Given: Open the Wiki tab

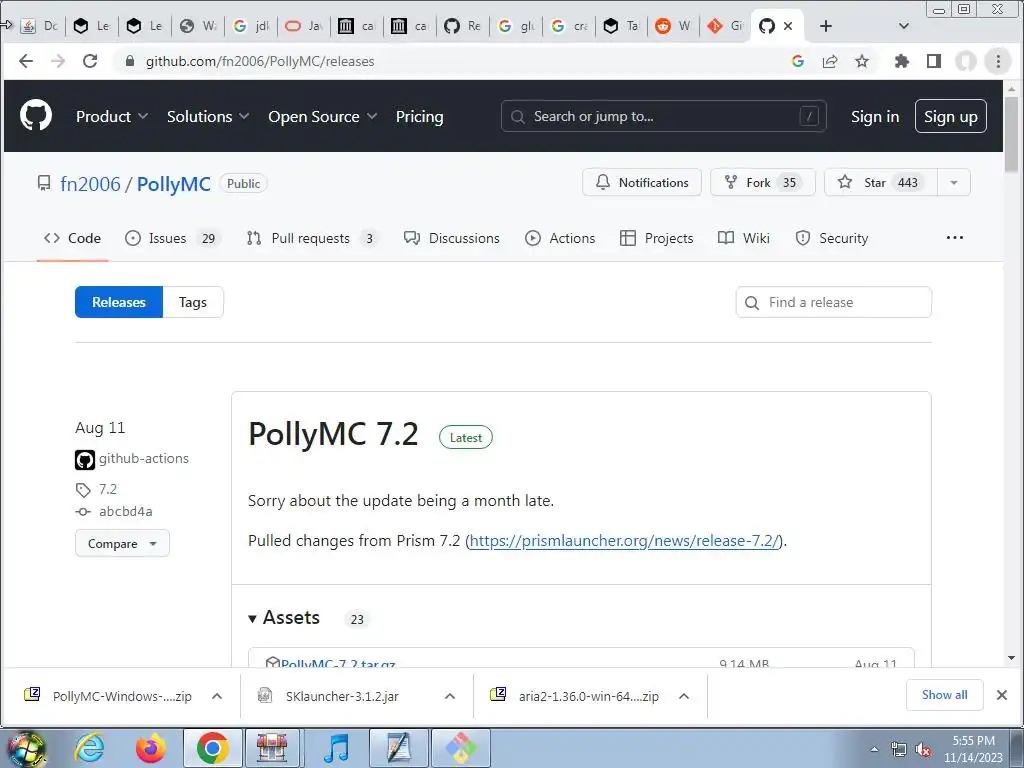Looking at the screenshot, I should point(744,238).
